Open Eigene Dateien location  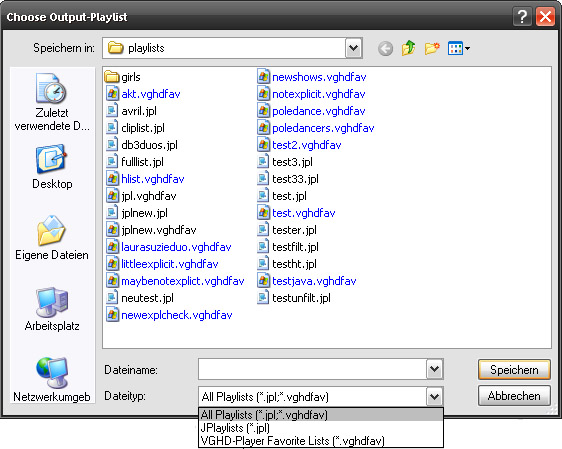52,238
